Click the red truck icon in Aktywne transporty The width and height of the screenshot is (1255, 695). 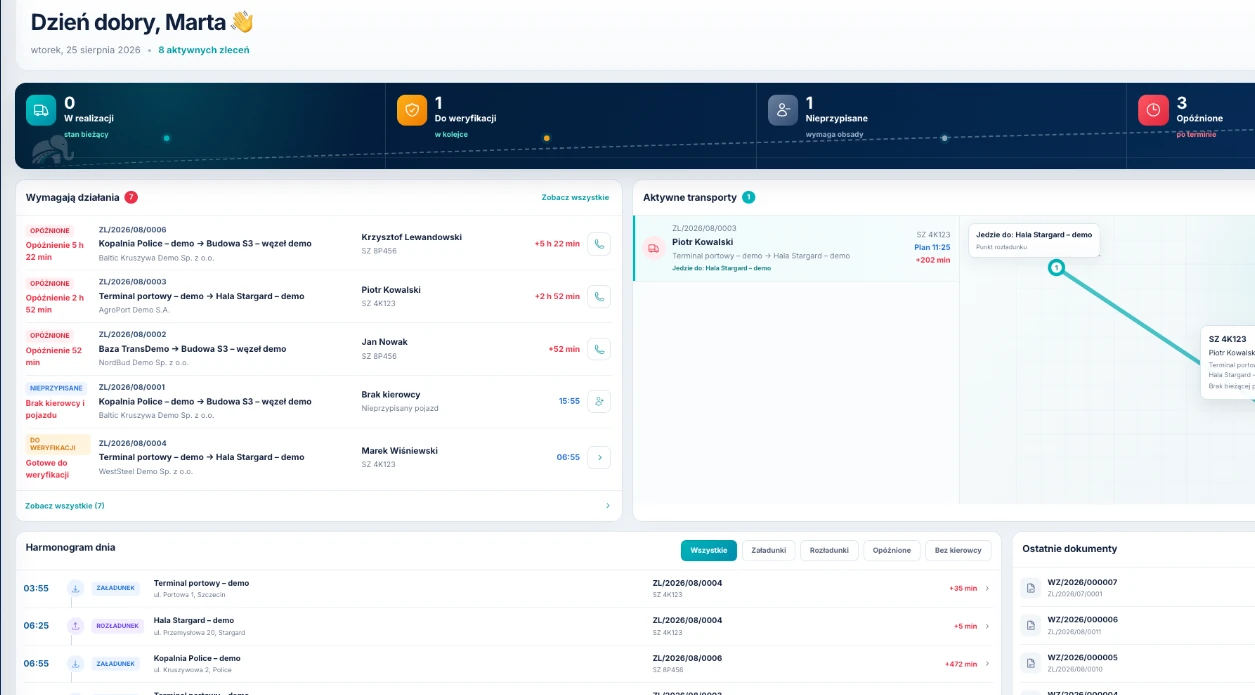coord(653,248)
